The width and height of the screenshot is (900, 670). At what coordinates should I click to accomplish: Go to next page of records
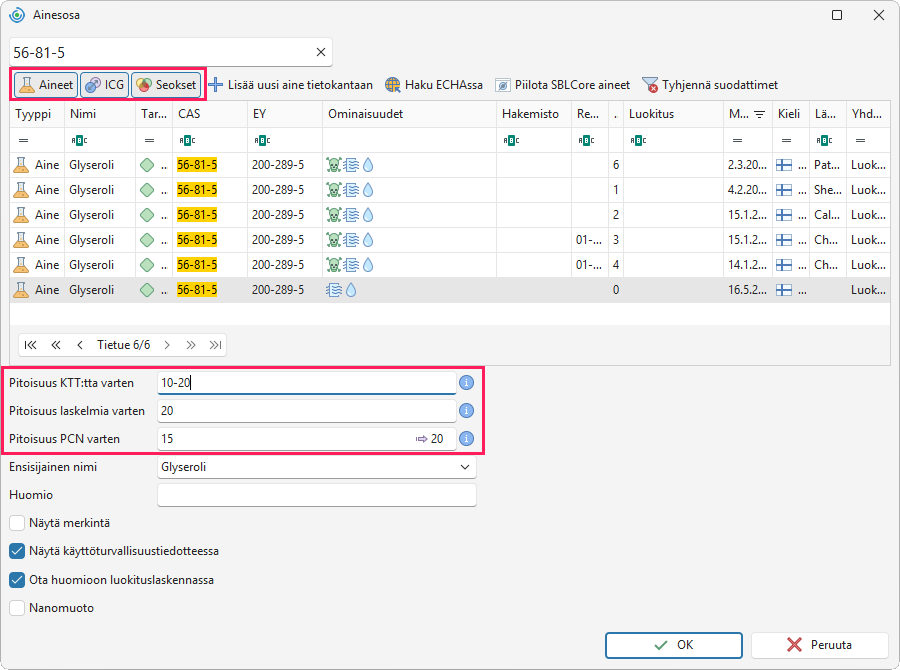(191, 345)
